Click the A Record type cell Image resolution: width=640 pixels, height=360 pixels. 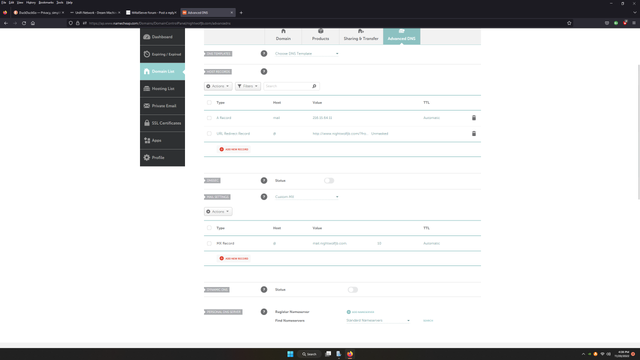[224, 118]
